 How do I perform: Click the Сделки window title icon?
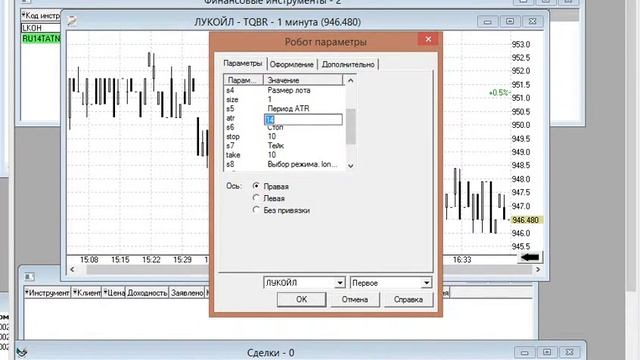pos(22,352)
